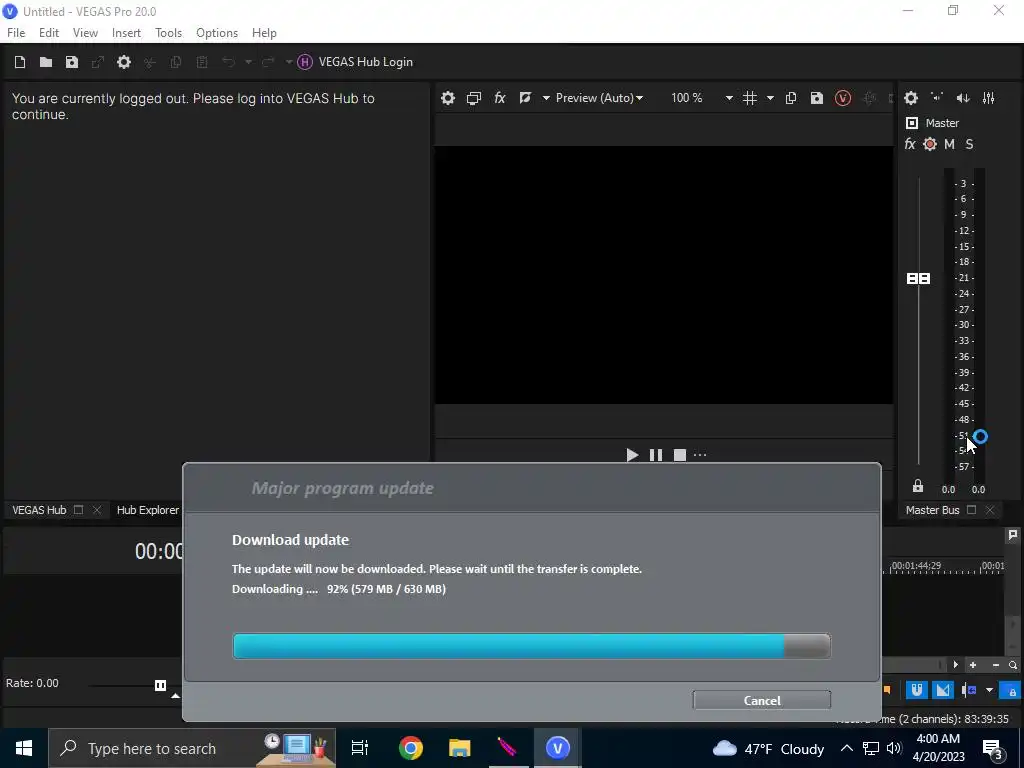Toggle the preview overlays grid icon
Screen dimensions: 1024x768
pos(750,98)
